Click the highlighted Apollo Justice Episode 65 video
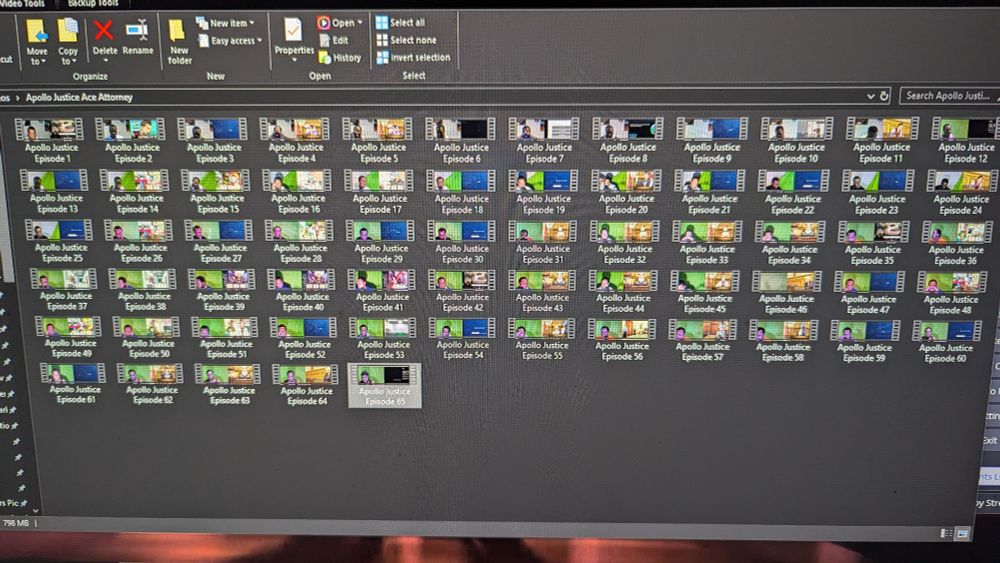 coord(385,385)
